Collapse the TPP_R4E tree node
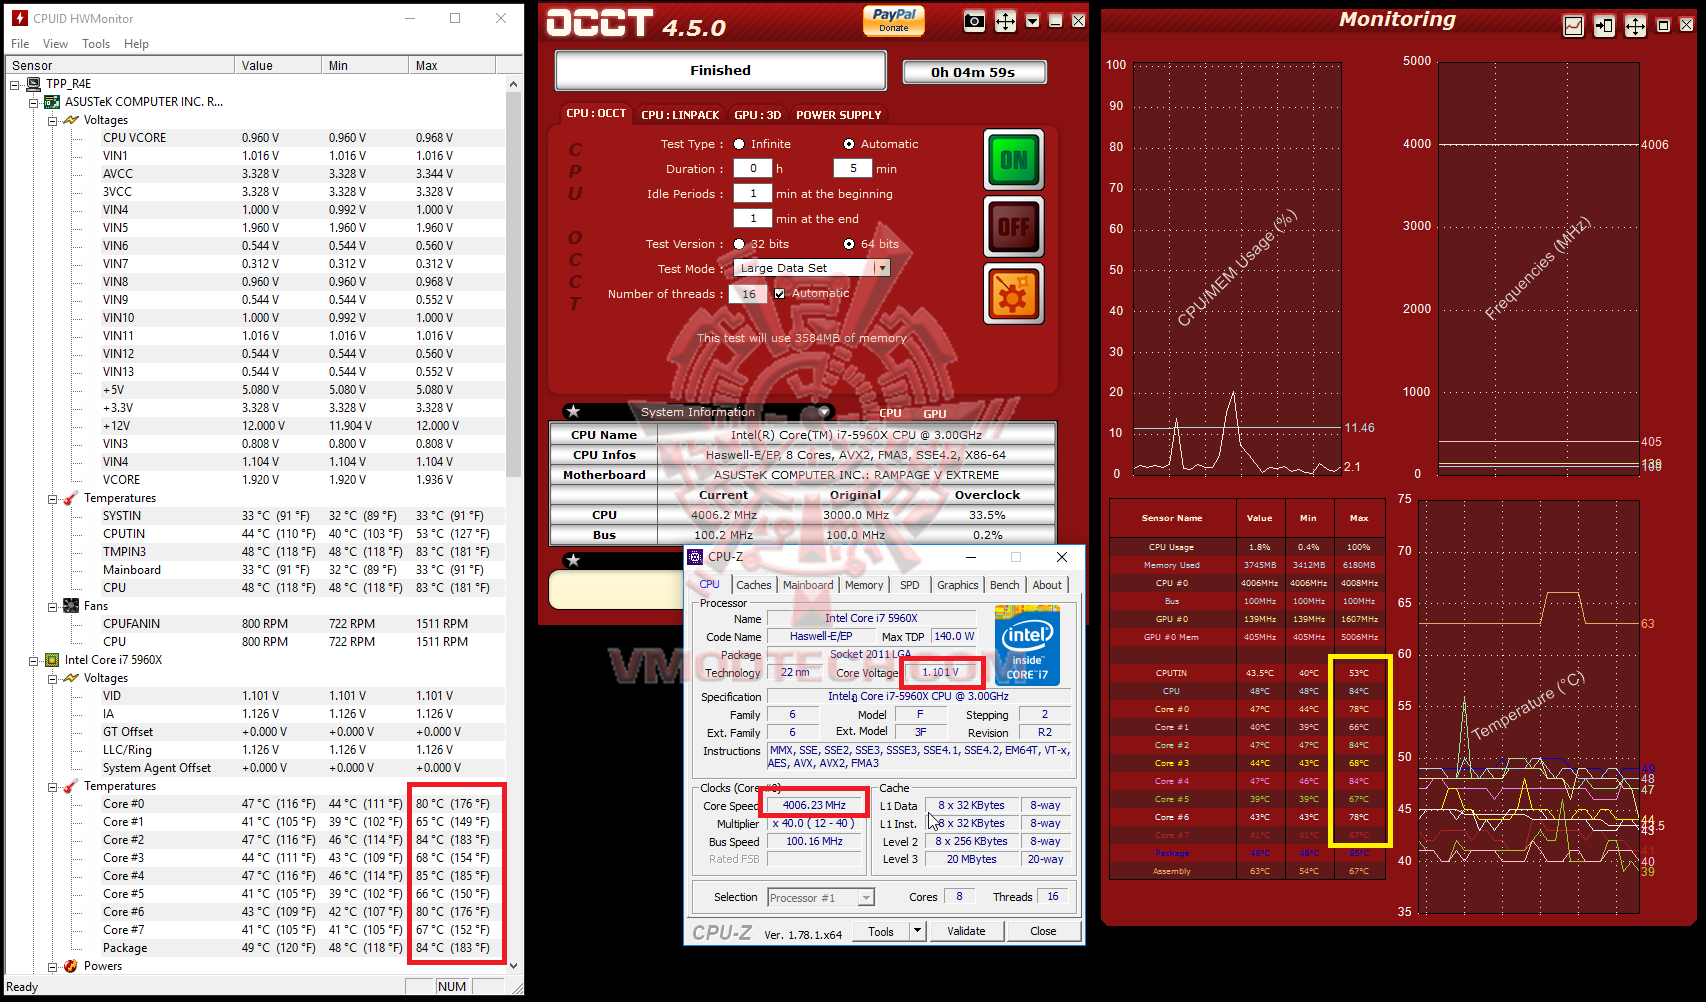This screenshot has height=1002, width=1706. [x=15, y=85]
